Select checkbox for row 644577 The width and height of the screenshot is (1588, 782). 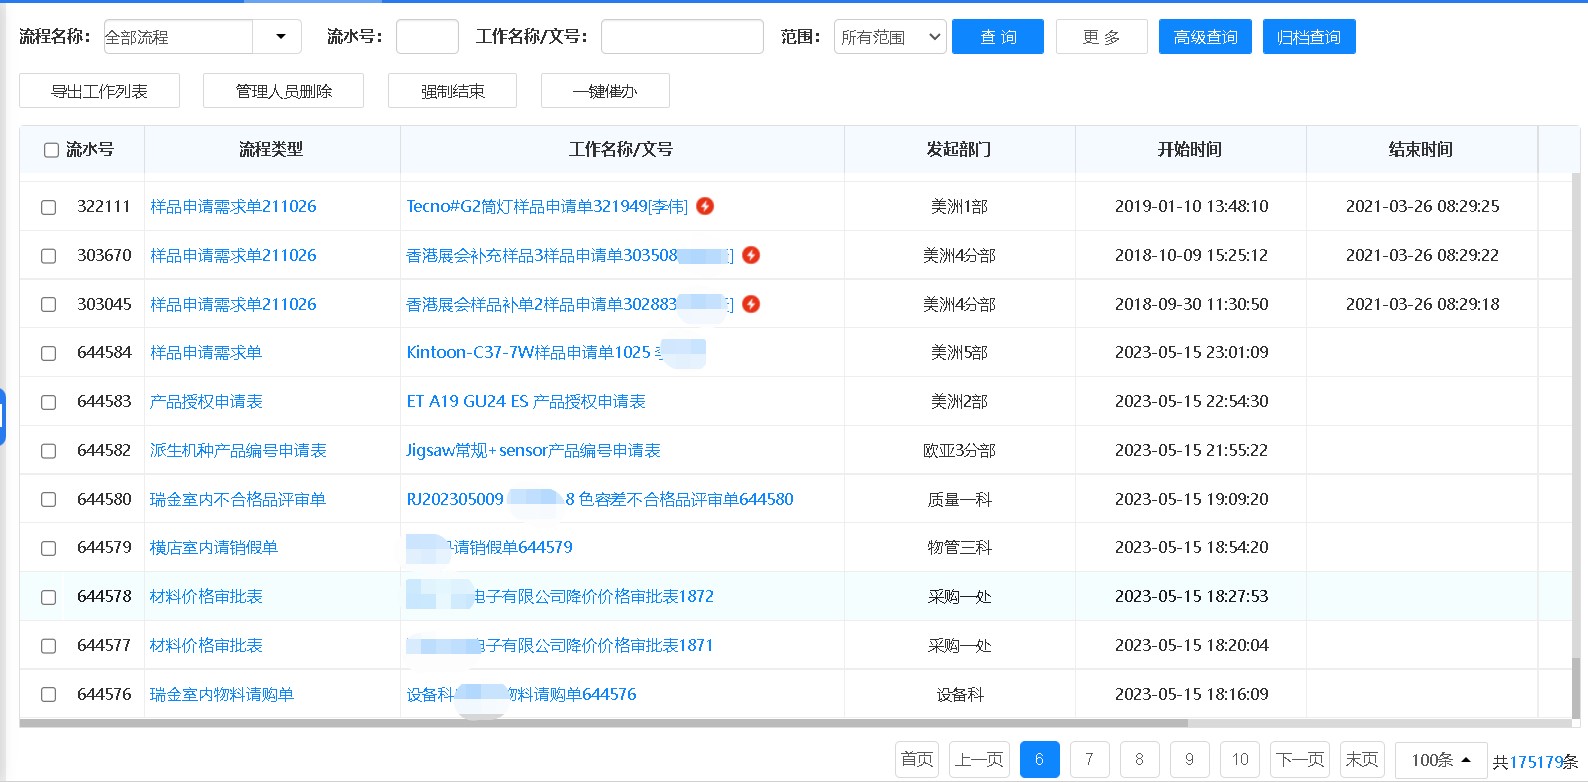(x=48, y=646)
